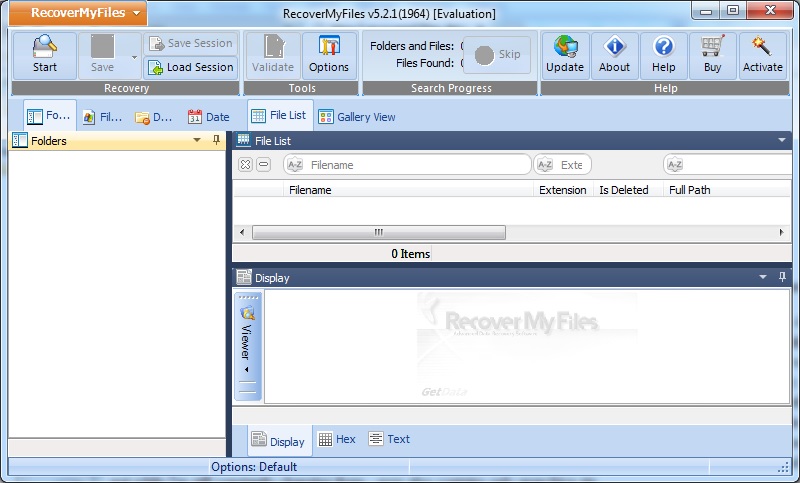
Task: Click the Activate wand icon
Action: point(763,47)
